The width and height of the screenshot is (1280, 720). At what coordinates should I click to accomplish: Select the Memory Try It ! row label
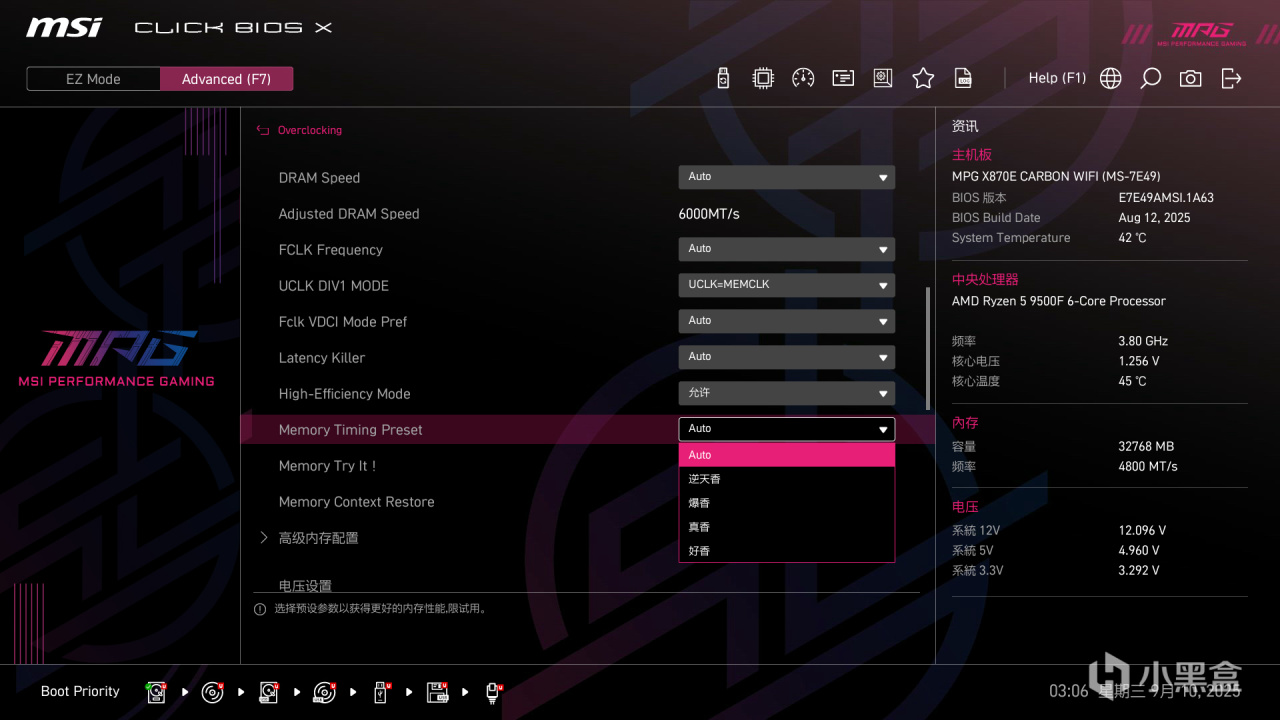(x=327, y=466)
